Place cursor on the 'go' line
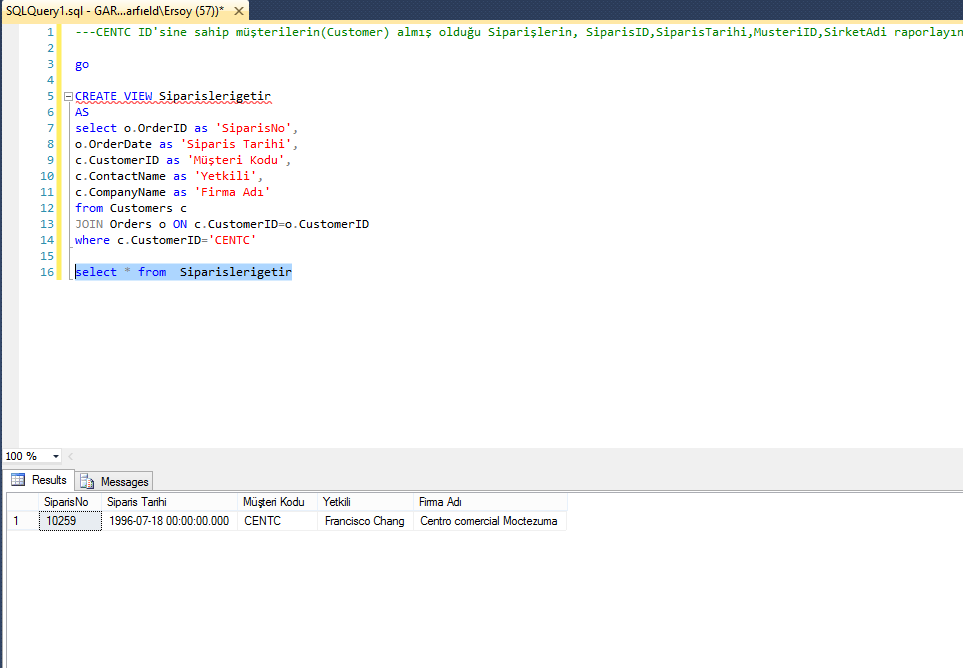 pyautogui.click(x=82, y=64)
